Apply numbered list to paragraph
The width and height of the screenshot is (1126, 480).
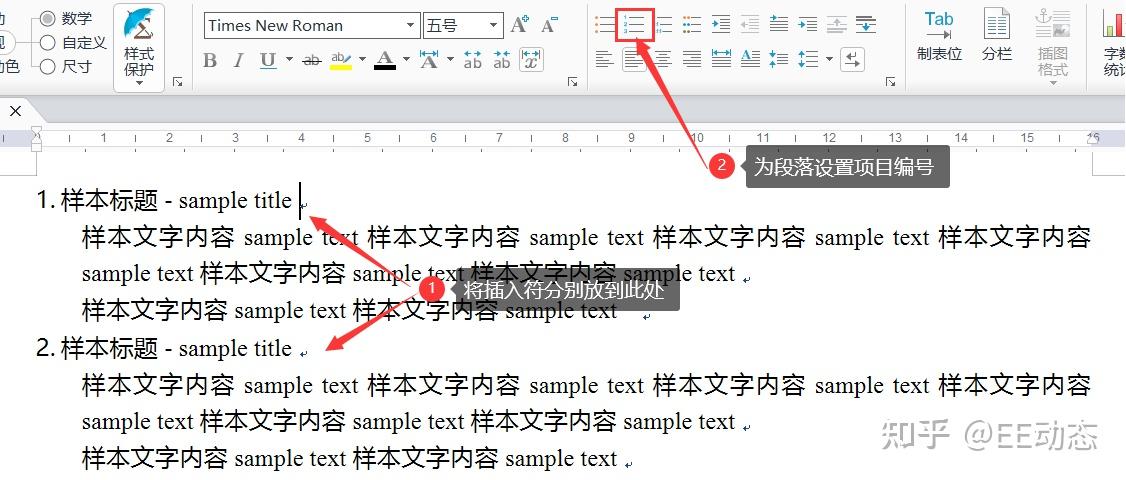pyautogui.click(x=635, y=25)
